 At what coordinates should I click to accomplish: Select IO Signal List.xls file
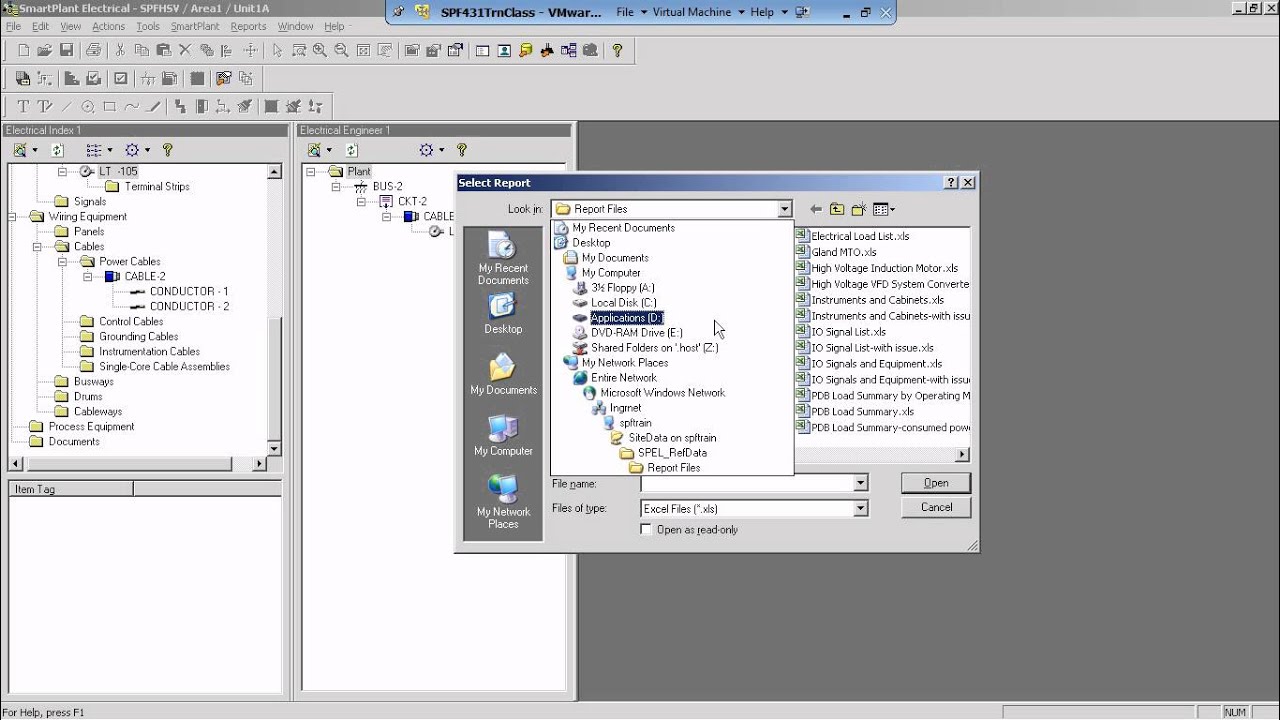coord(849,332)
